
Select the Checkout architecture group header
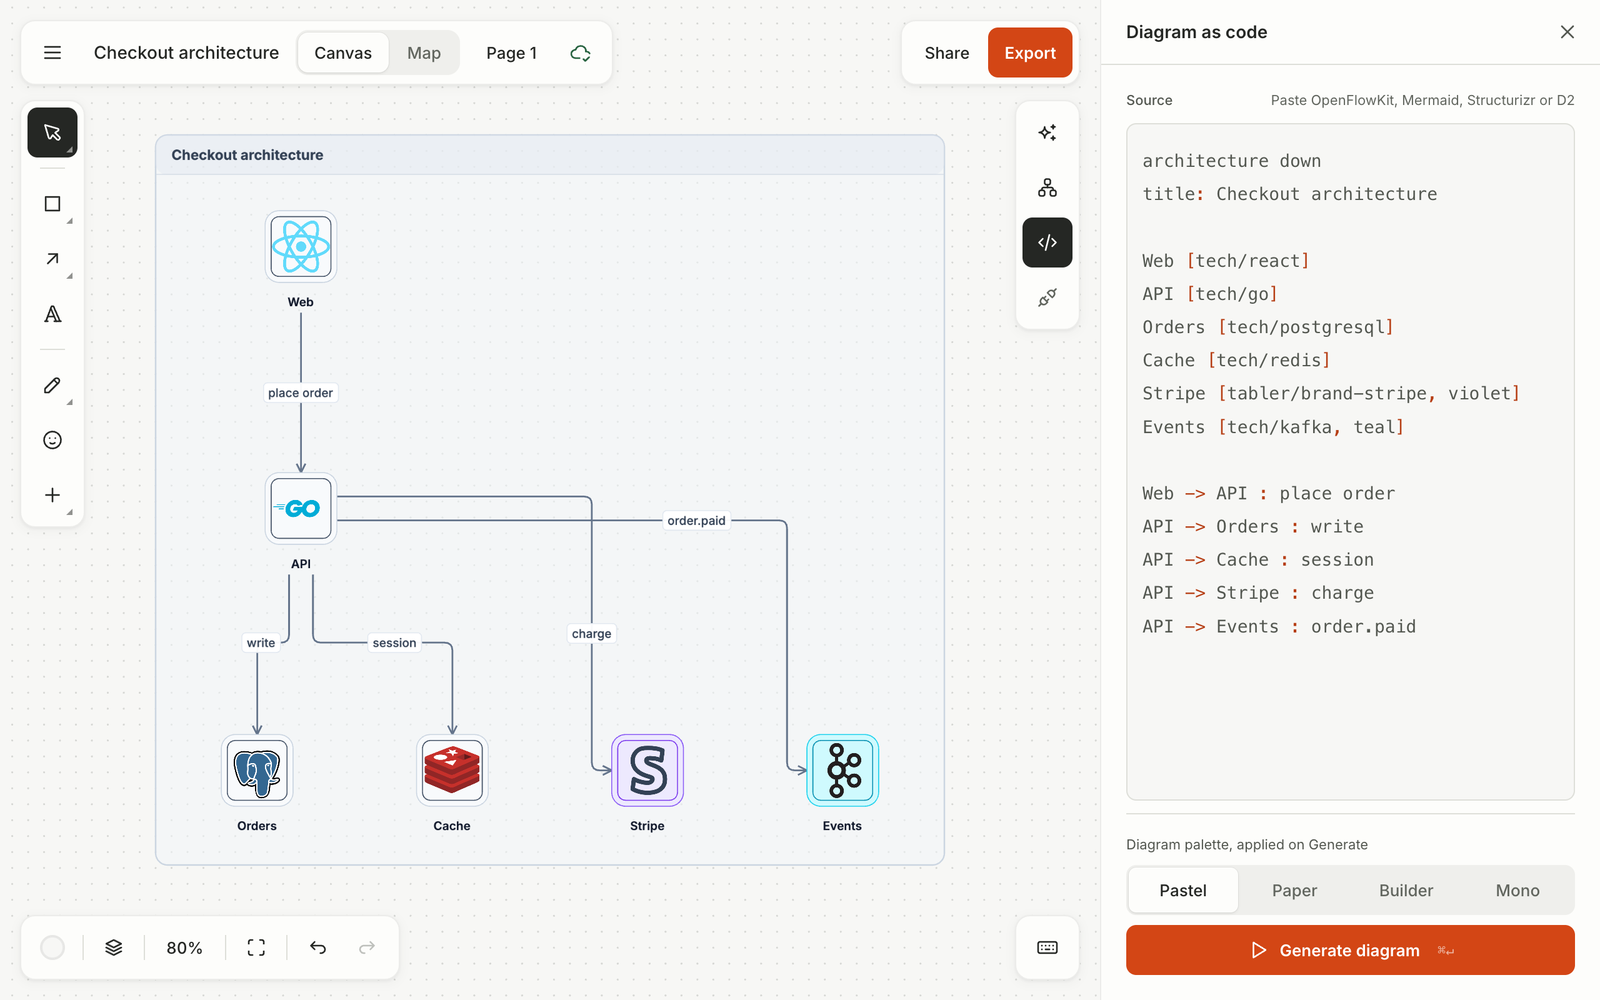[x=550, y=155]
